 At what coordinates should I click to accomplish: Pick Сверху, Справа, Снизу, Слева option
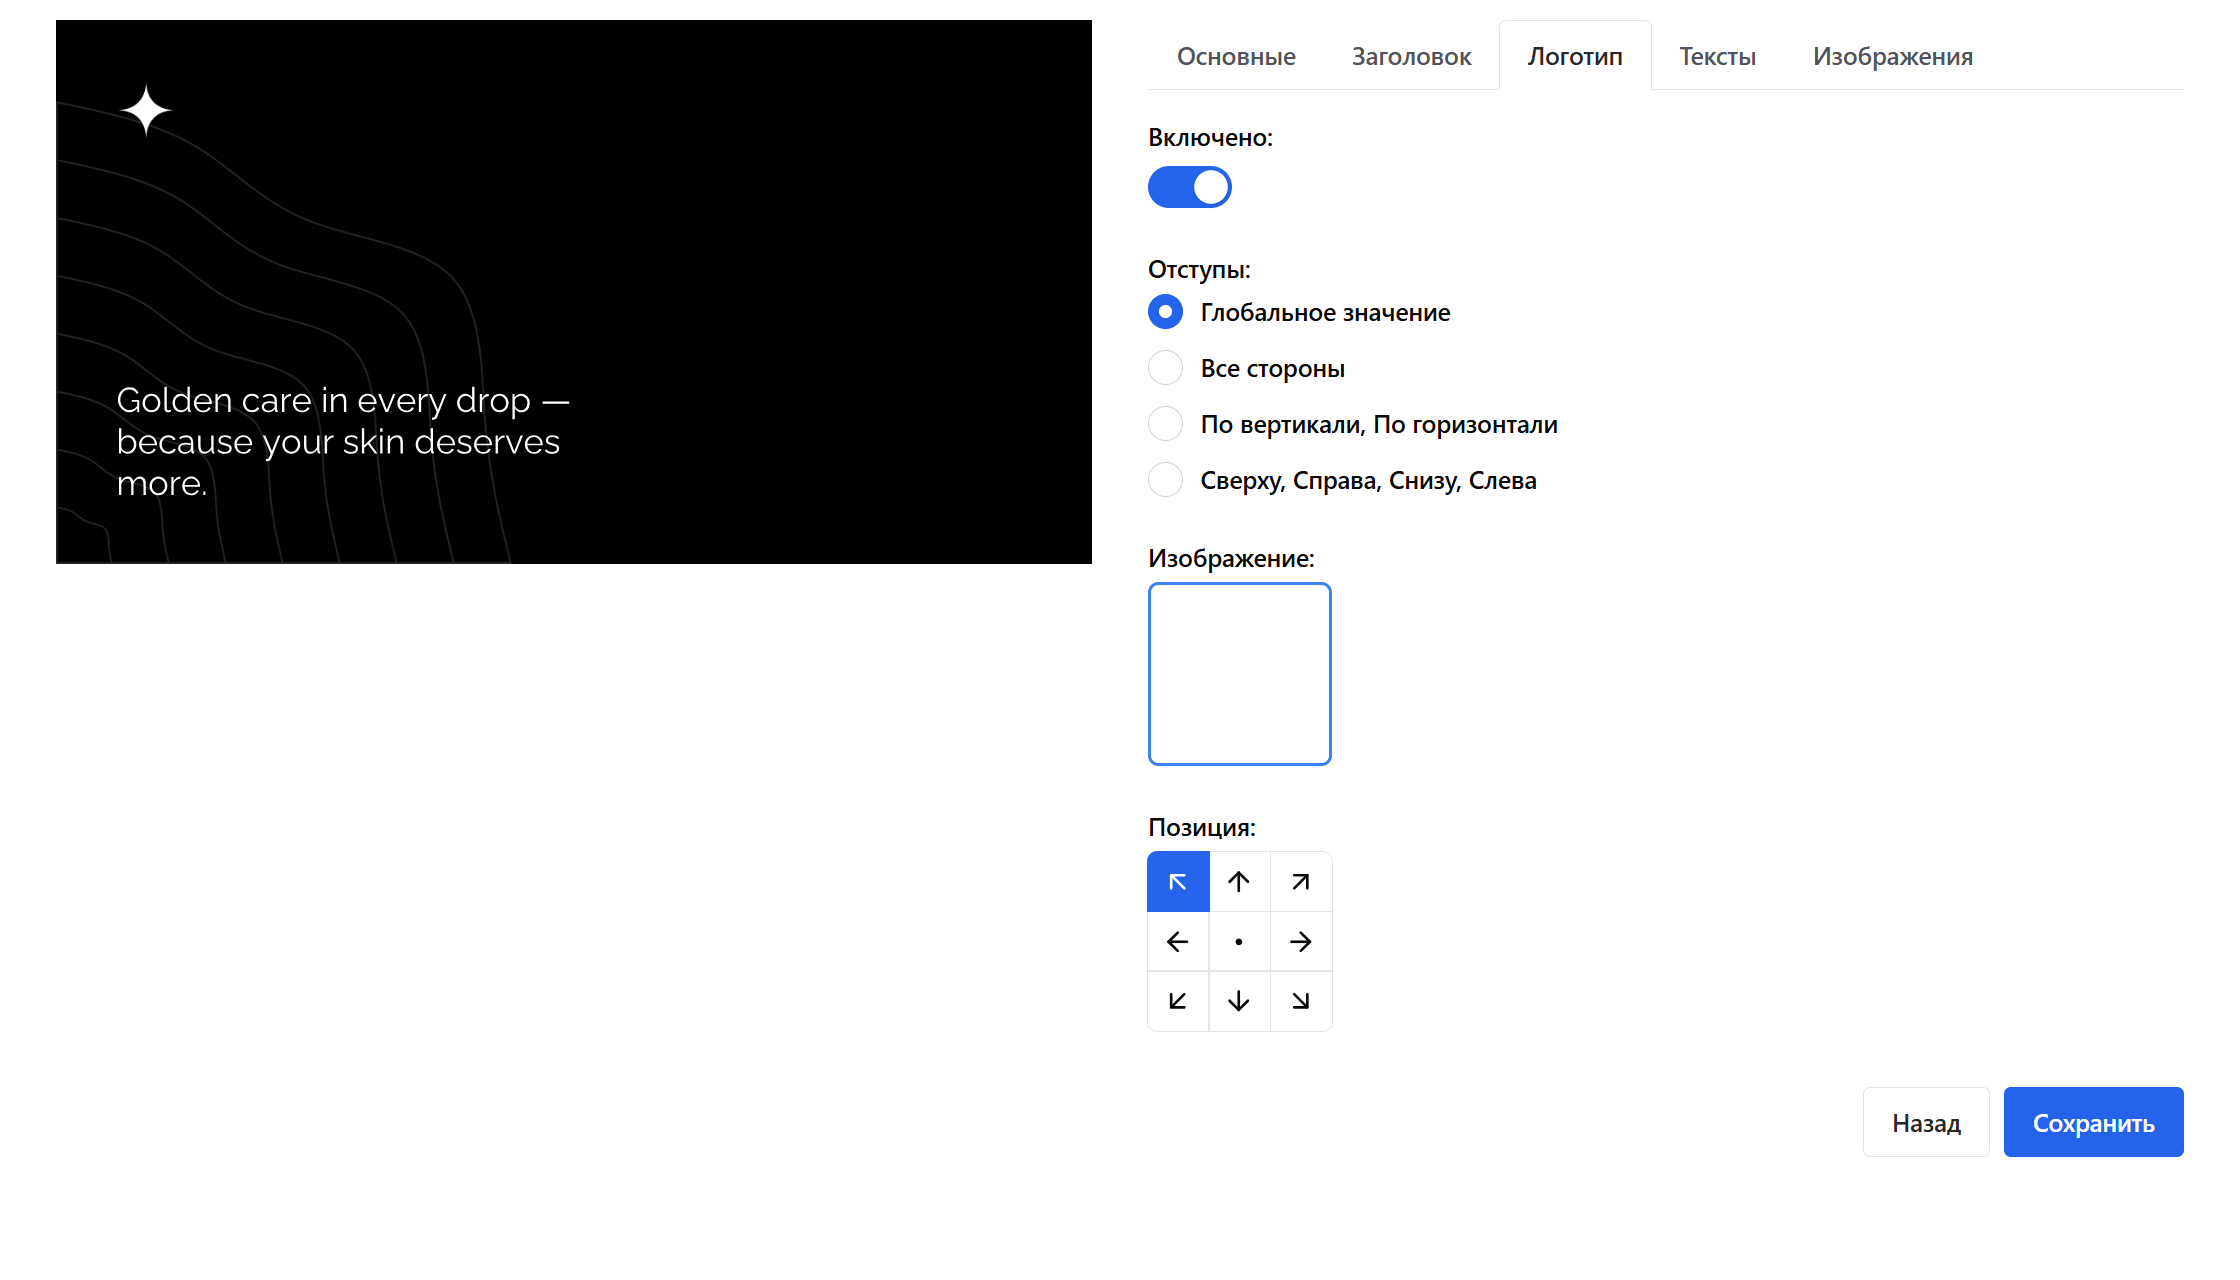(x=1166, y=480)
